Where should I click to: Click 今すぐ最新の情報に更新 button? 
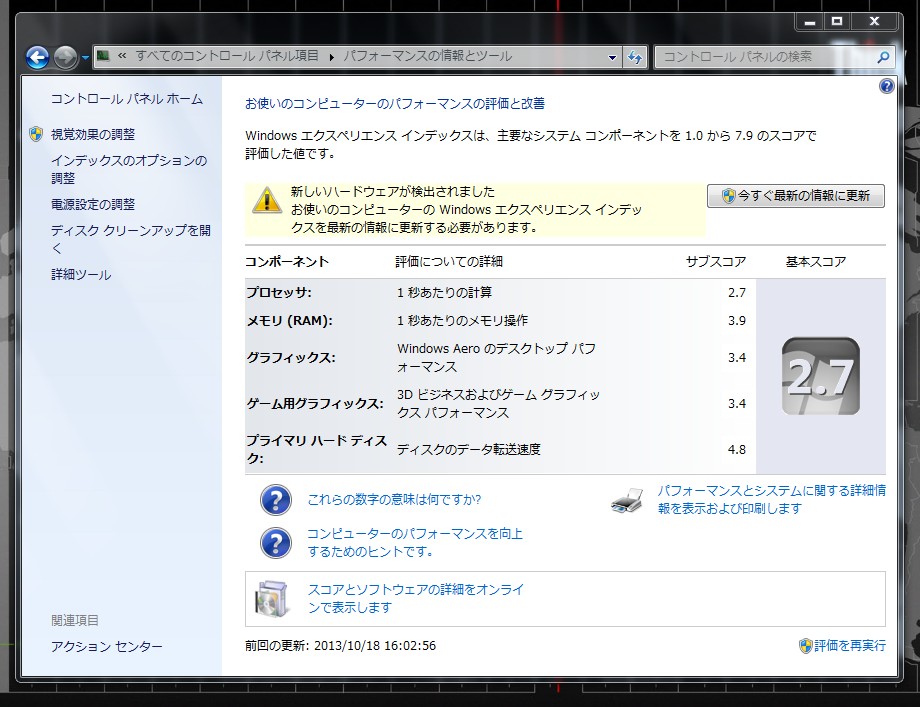(x=796, y=195)
